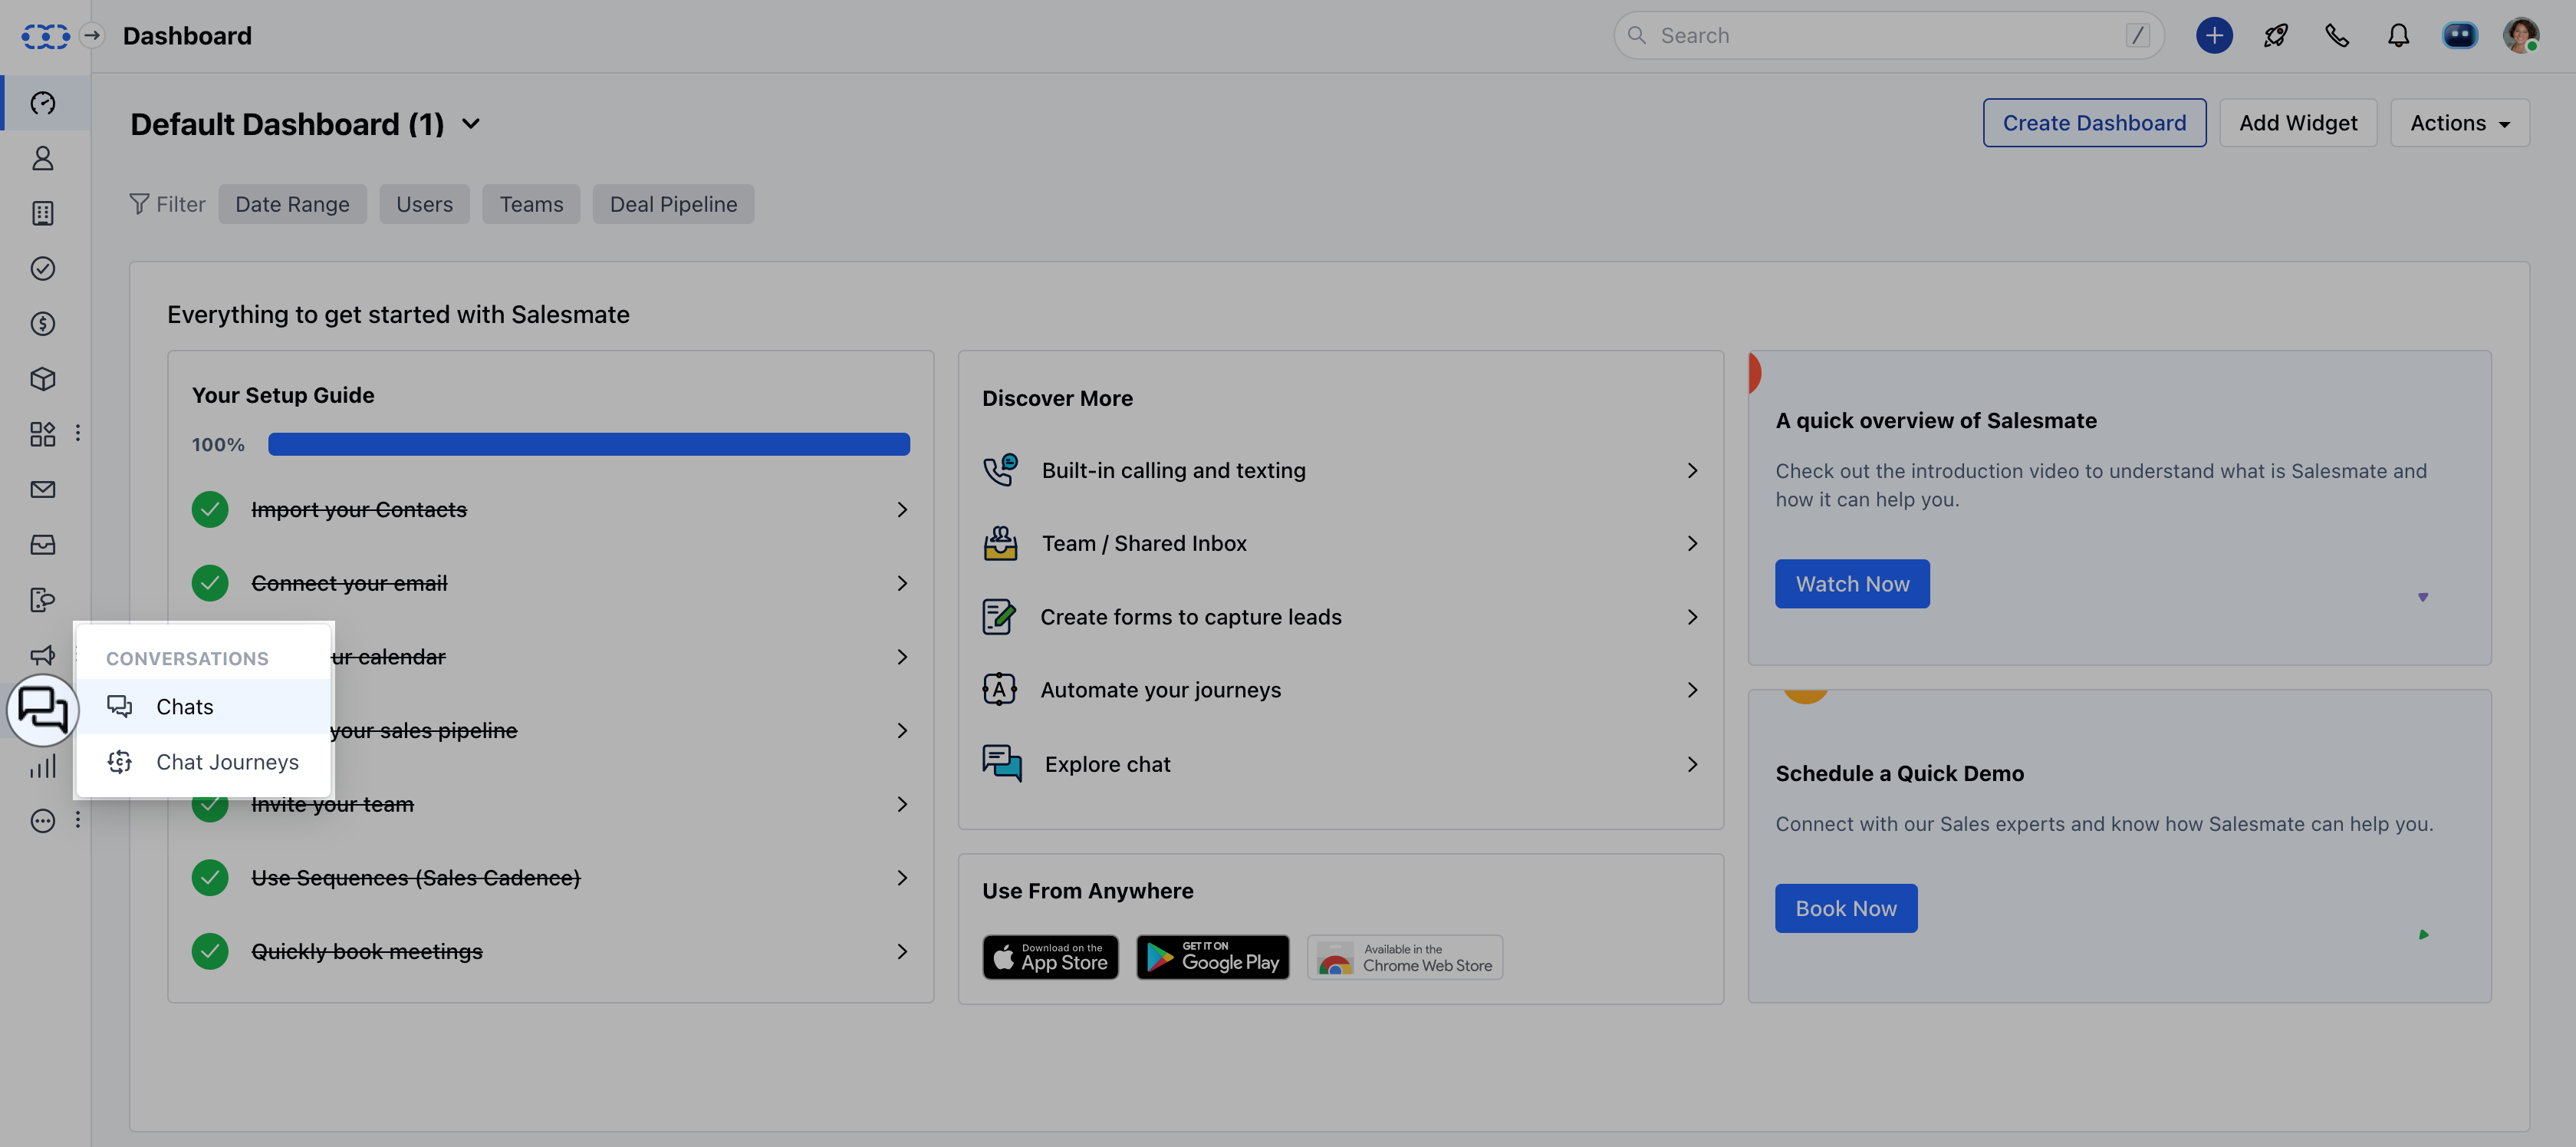Open the Teams filter

pyautogui.click(x=531, y=204)
